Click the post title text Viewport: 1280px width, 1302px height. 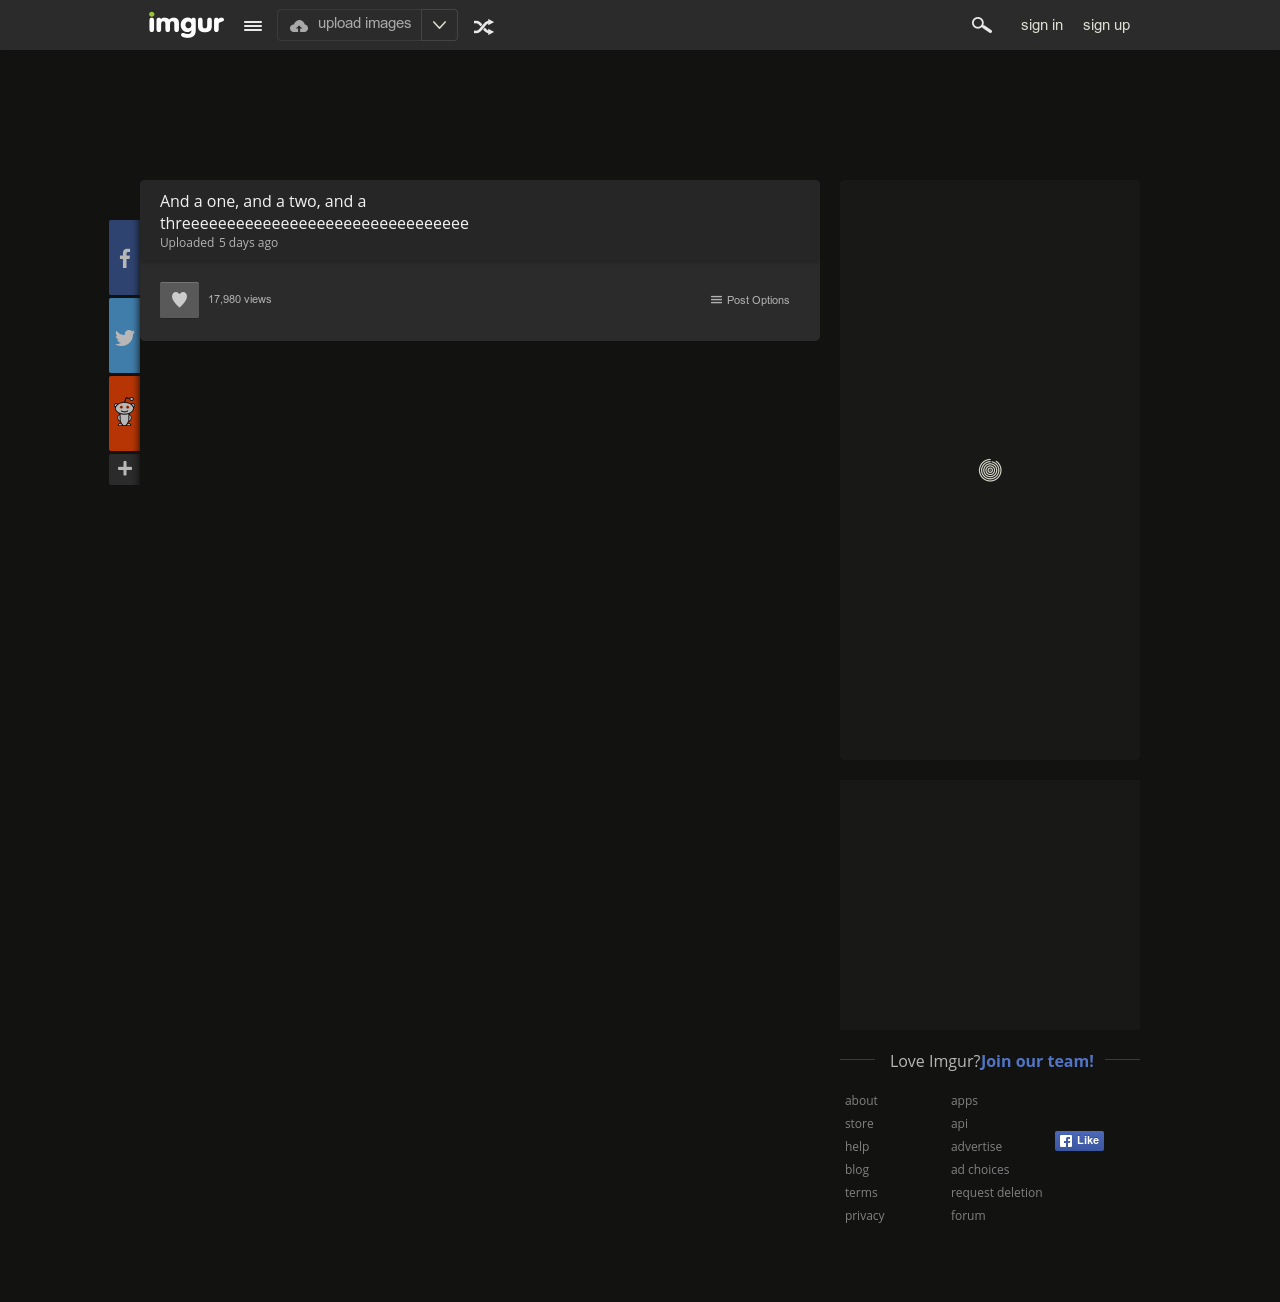coord(314,212)
